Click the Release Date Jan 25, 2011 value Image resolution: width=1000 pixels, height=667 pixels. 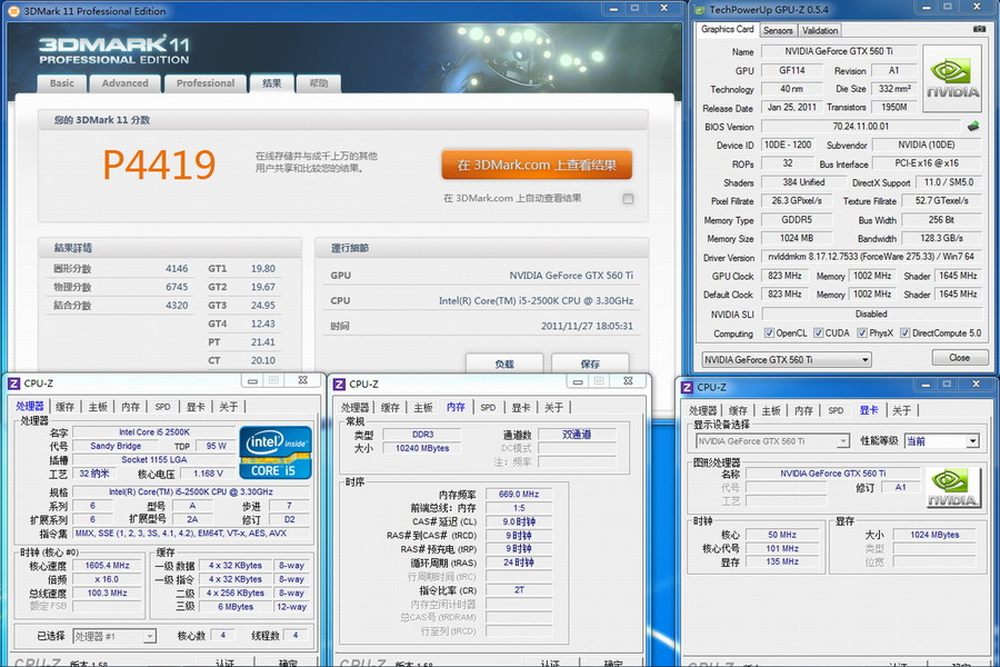[791, 107]
